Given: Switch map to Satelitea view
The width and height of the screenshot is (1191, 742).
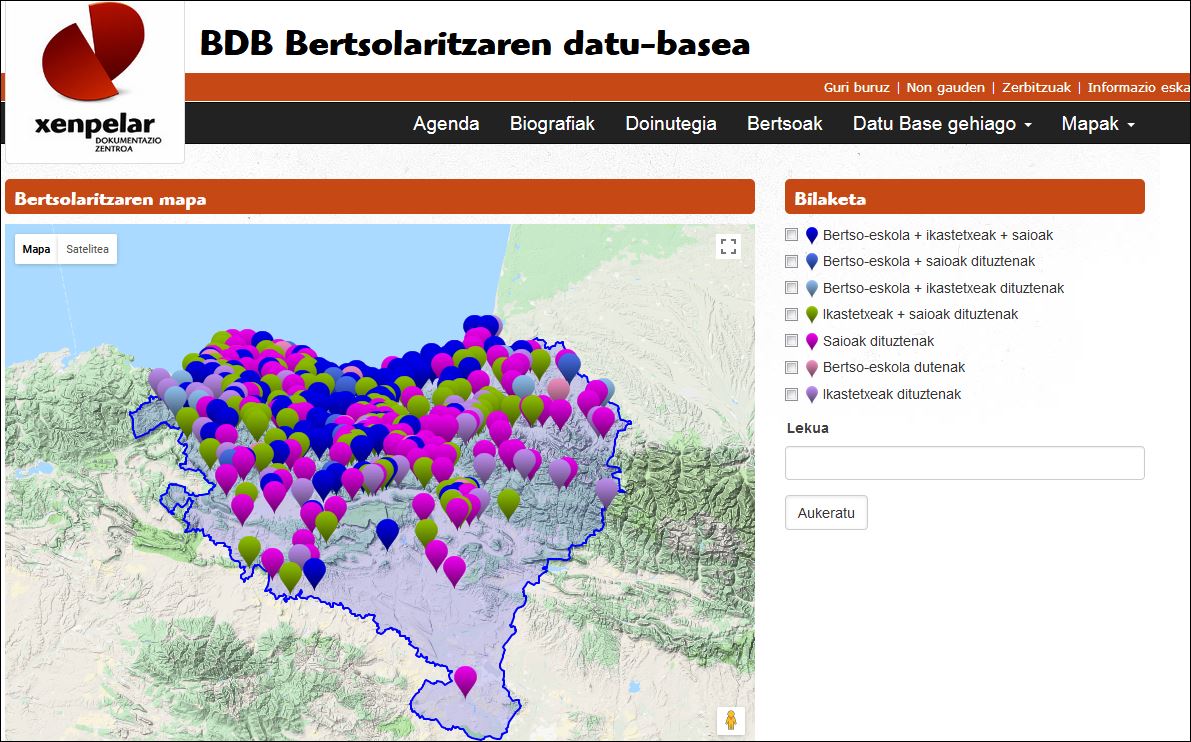Looking at the screenshot, I should [87, 249].
